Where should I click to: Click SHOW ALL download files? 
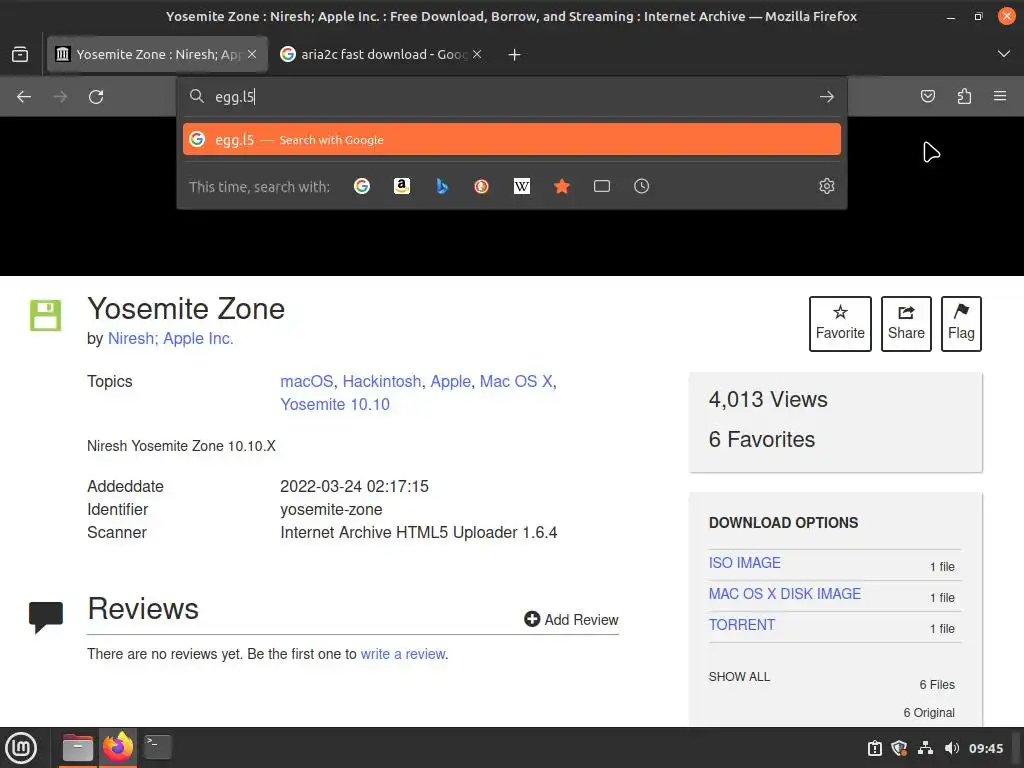pos(739,677)
